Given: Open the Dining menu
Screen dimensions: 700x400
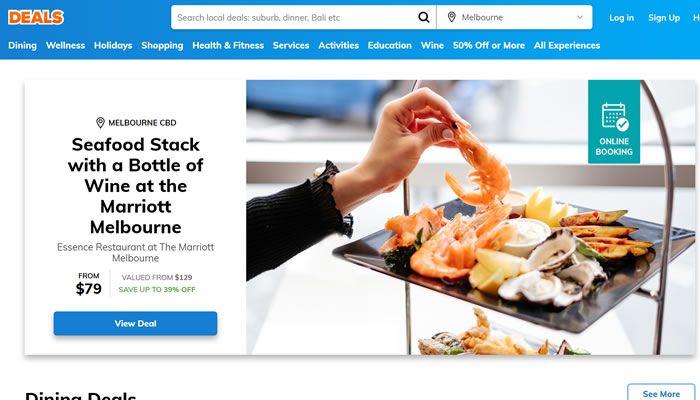Looking at the screenshot, I should coord(22,46).
